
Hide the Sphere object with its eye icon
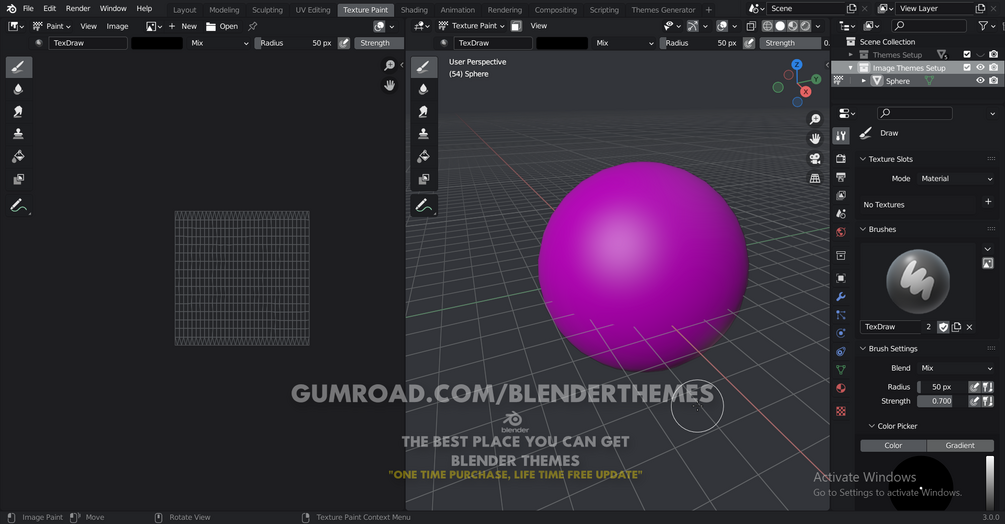pos(980,81)
